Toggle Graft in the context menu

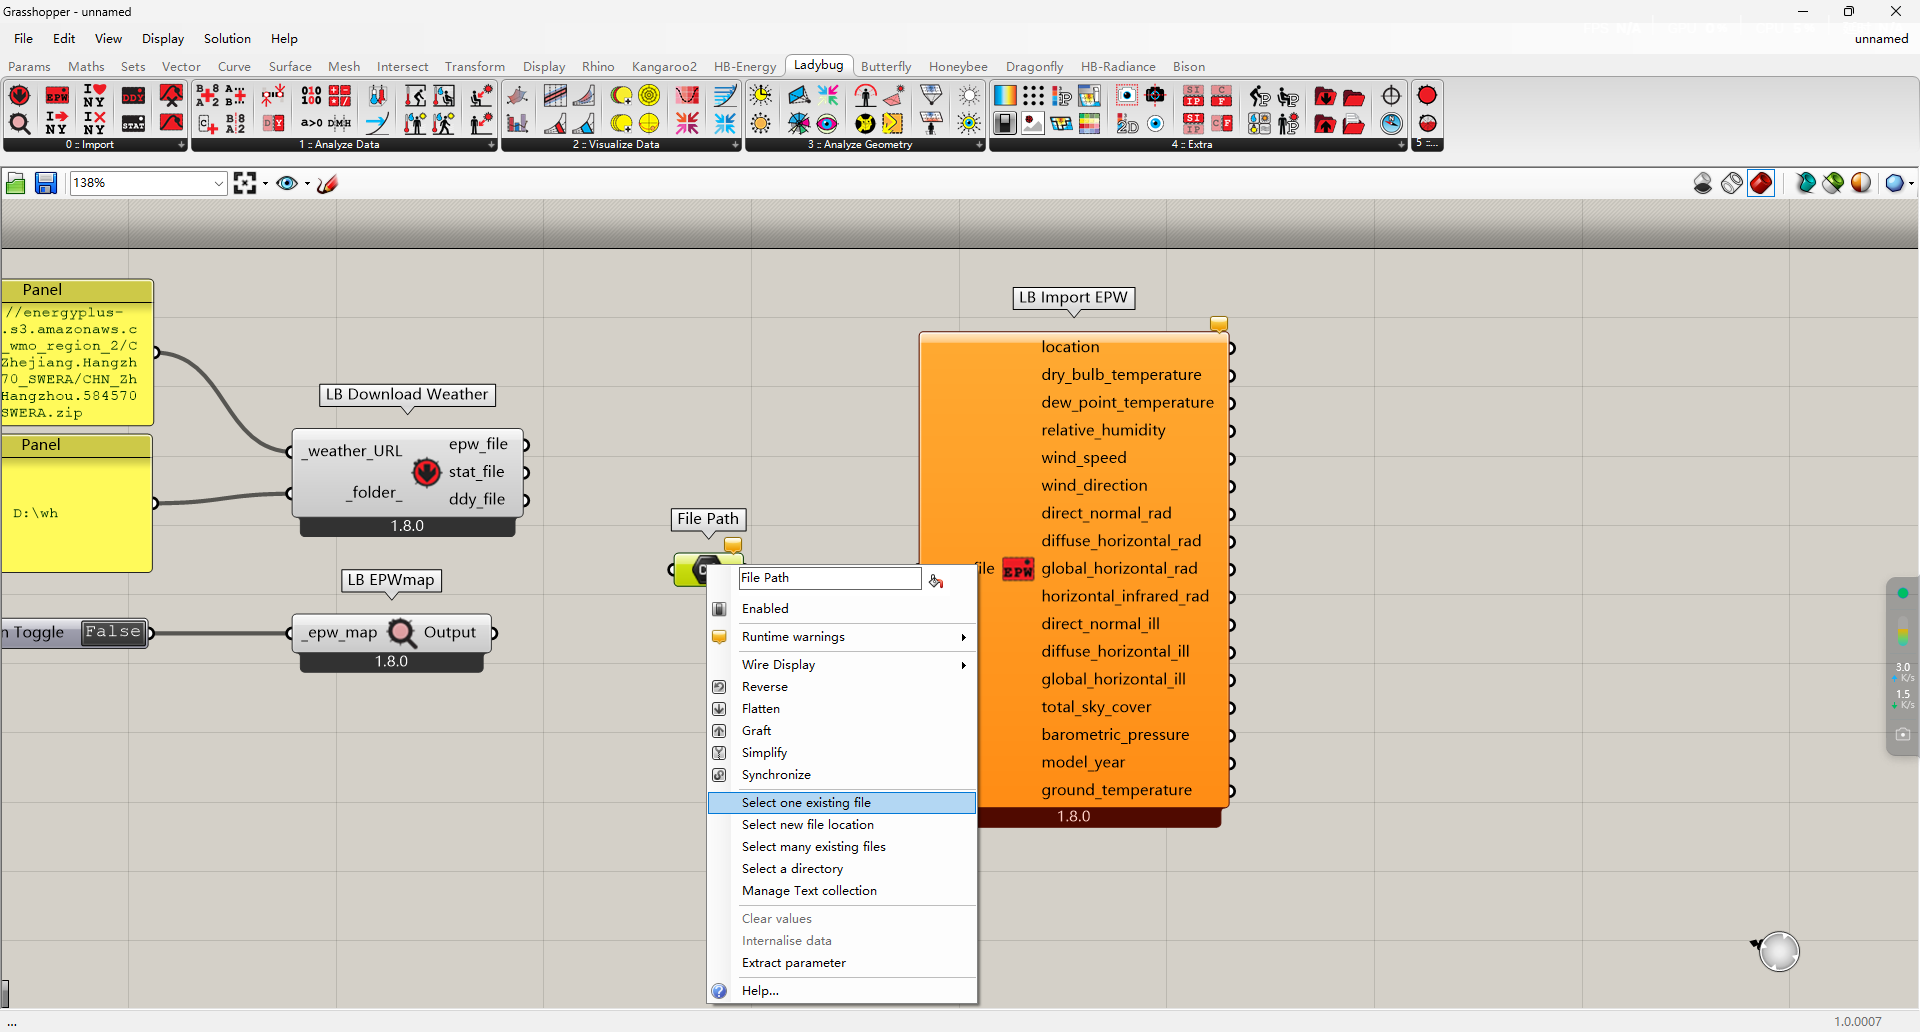pos(756,731)
